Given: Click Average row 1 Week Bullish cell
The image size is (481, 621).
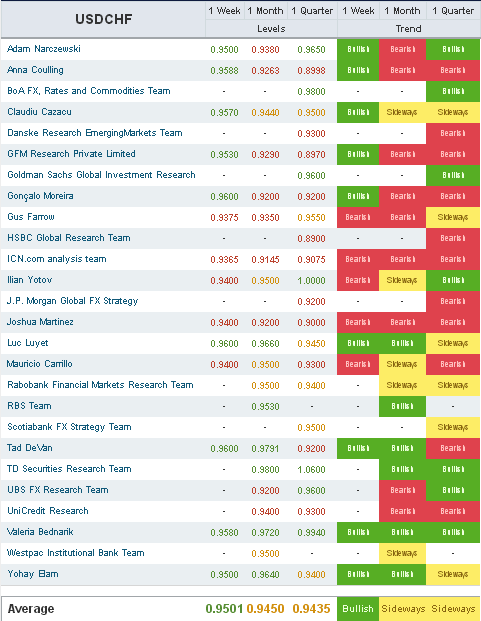Looking at the screenshot, I should [358, 609].
